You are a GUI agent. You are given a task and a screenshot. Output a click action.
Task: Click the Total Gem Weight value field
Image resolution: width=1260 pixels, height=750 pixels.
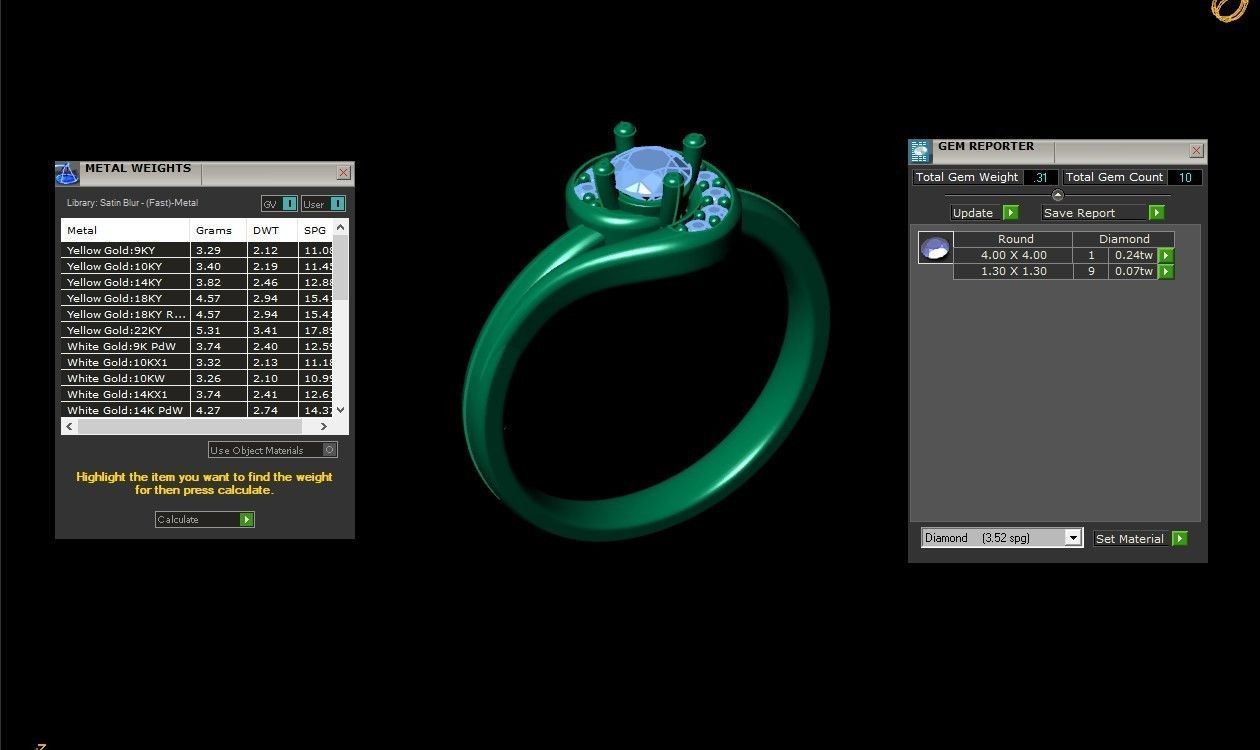[1040, 177]
